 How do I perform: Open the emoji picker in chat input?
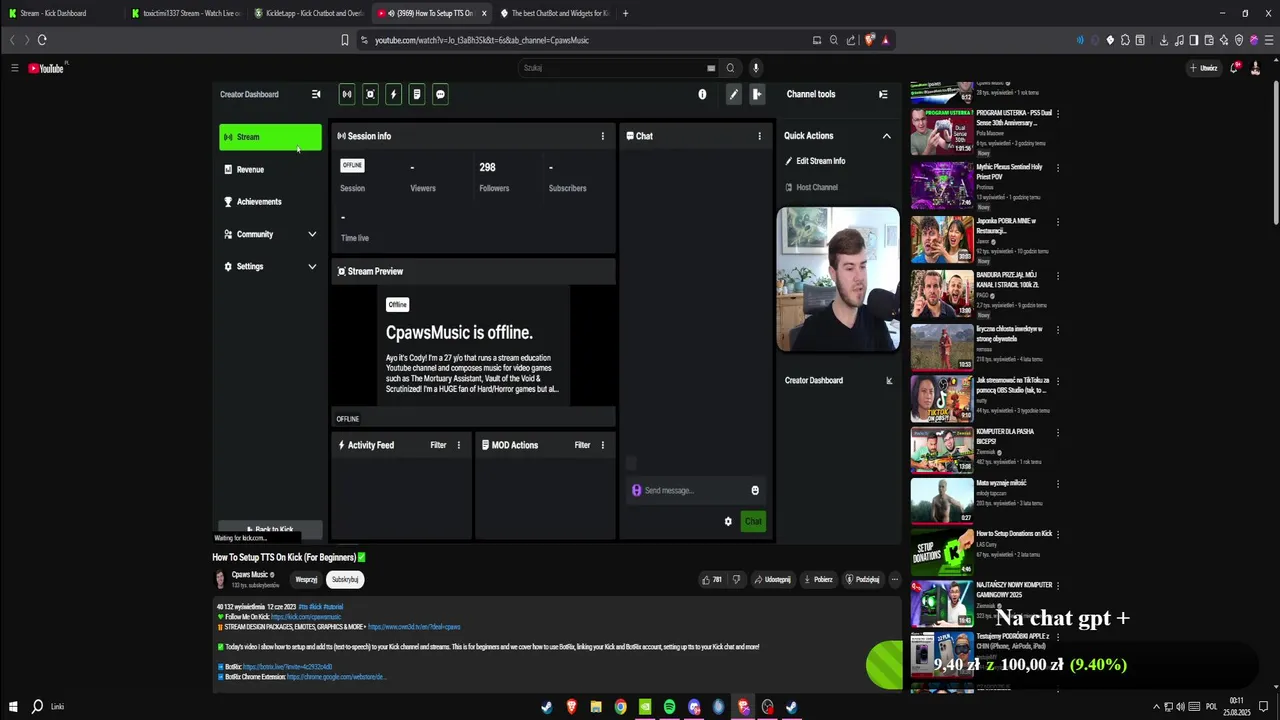[x=755, y=490]
